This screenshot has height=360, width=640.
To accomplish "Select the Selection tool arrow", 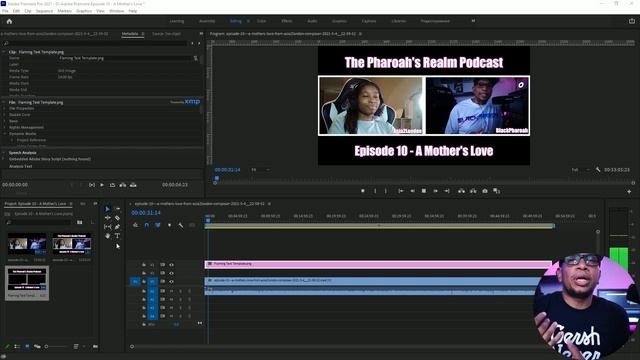I will [107, 209].
